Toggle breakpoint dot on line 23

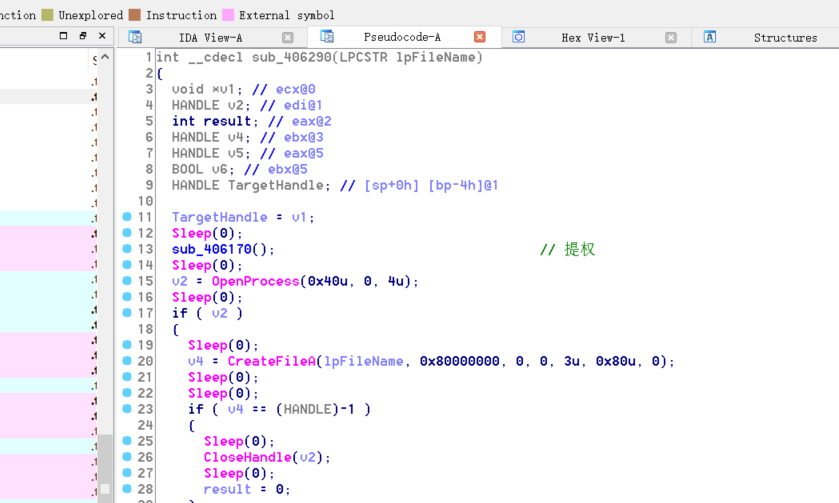pos(127,409)
